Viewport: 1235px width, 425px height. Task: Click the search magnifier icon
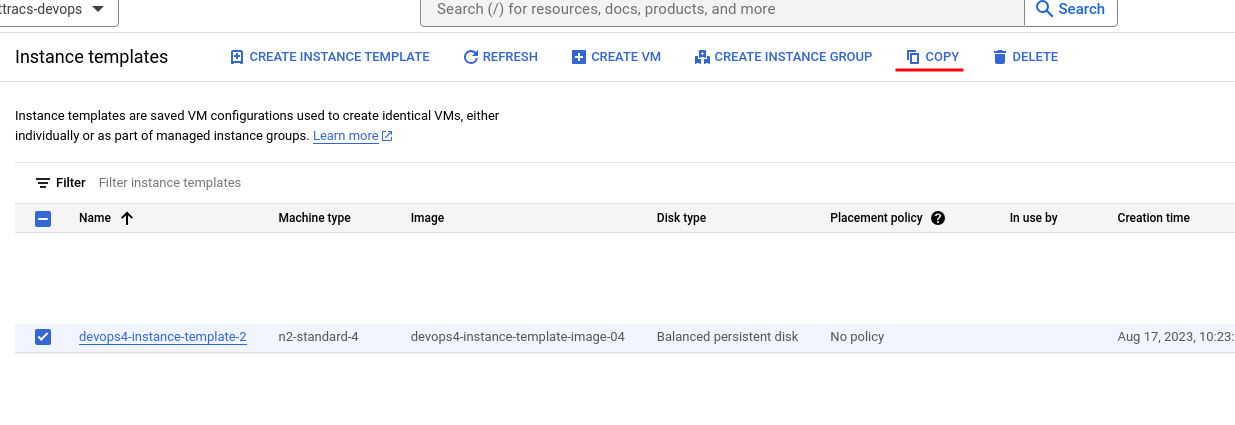(1045, 9)
